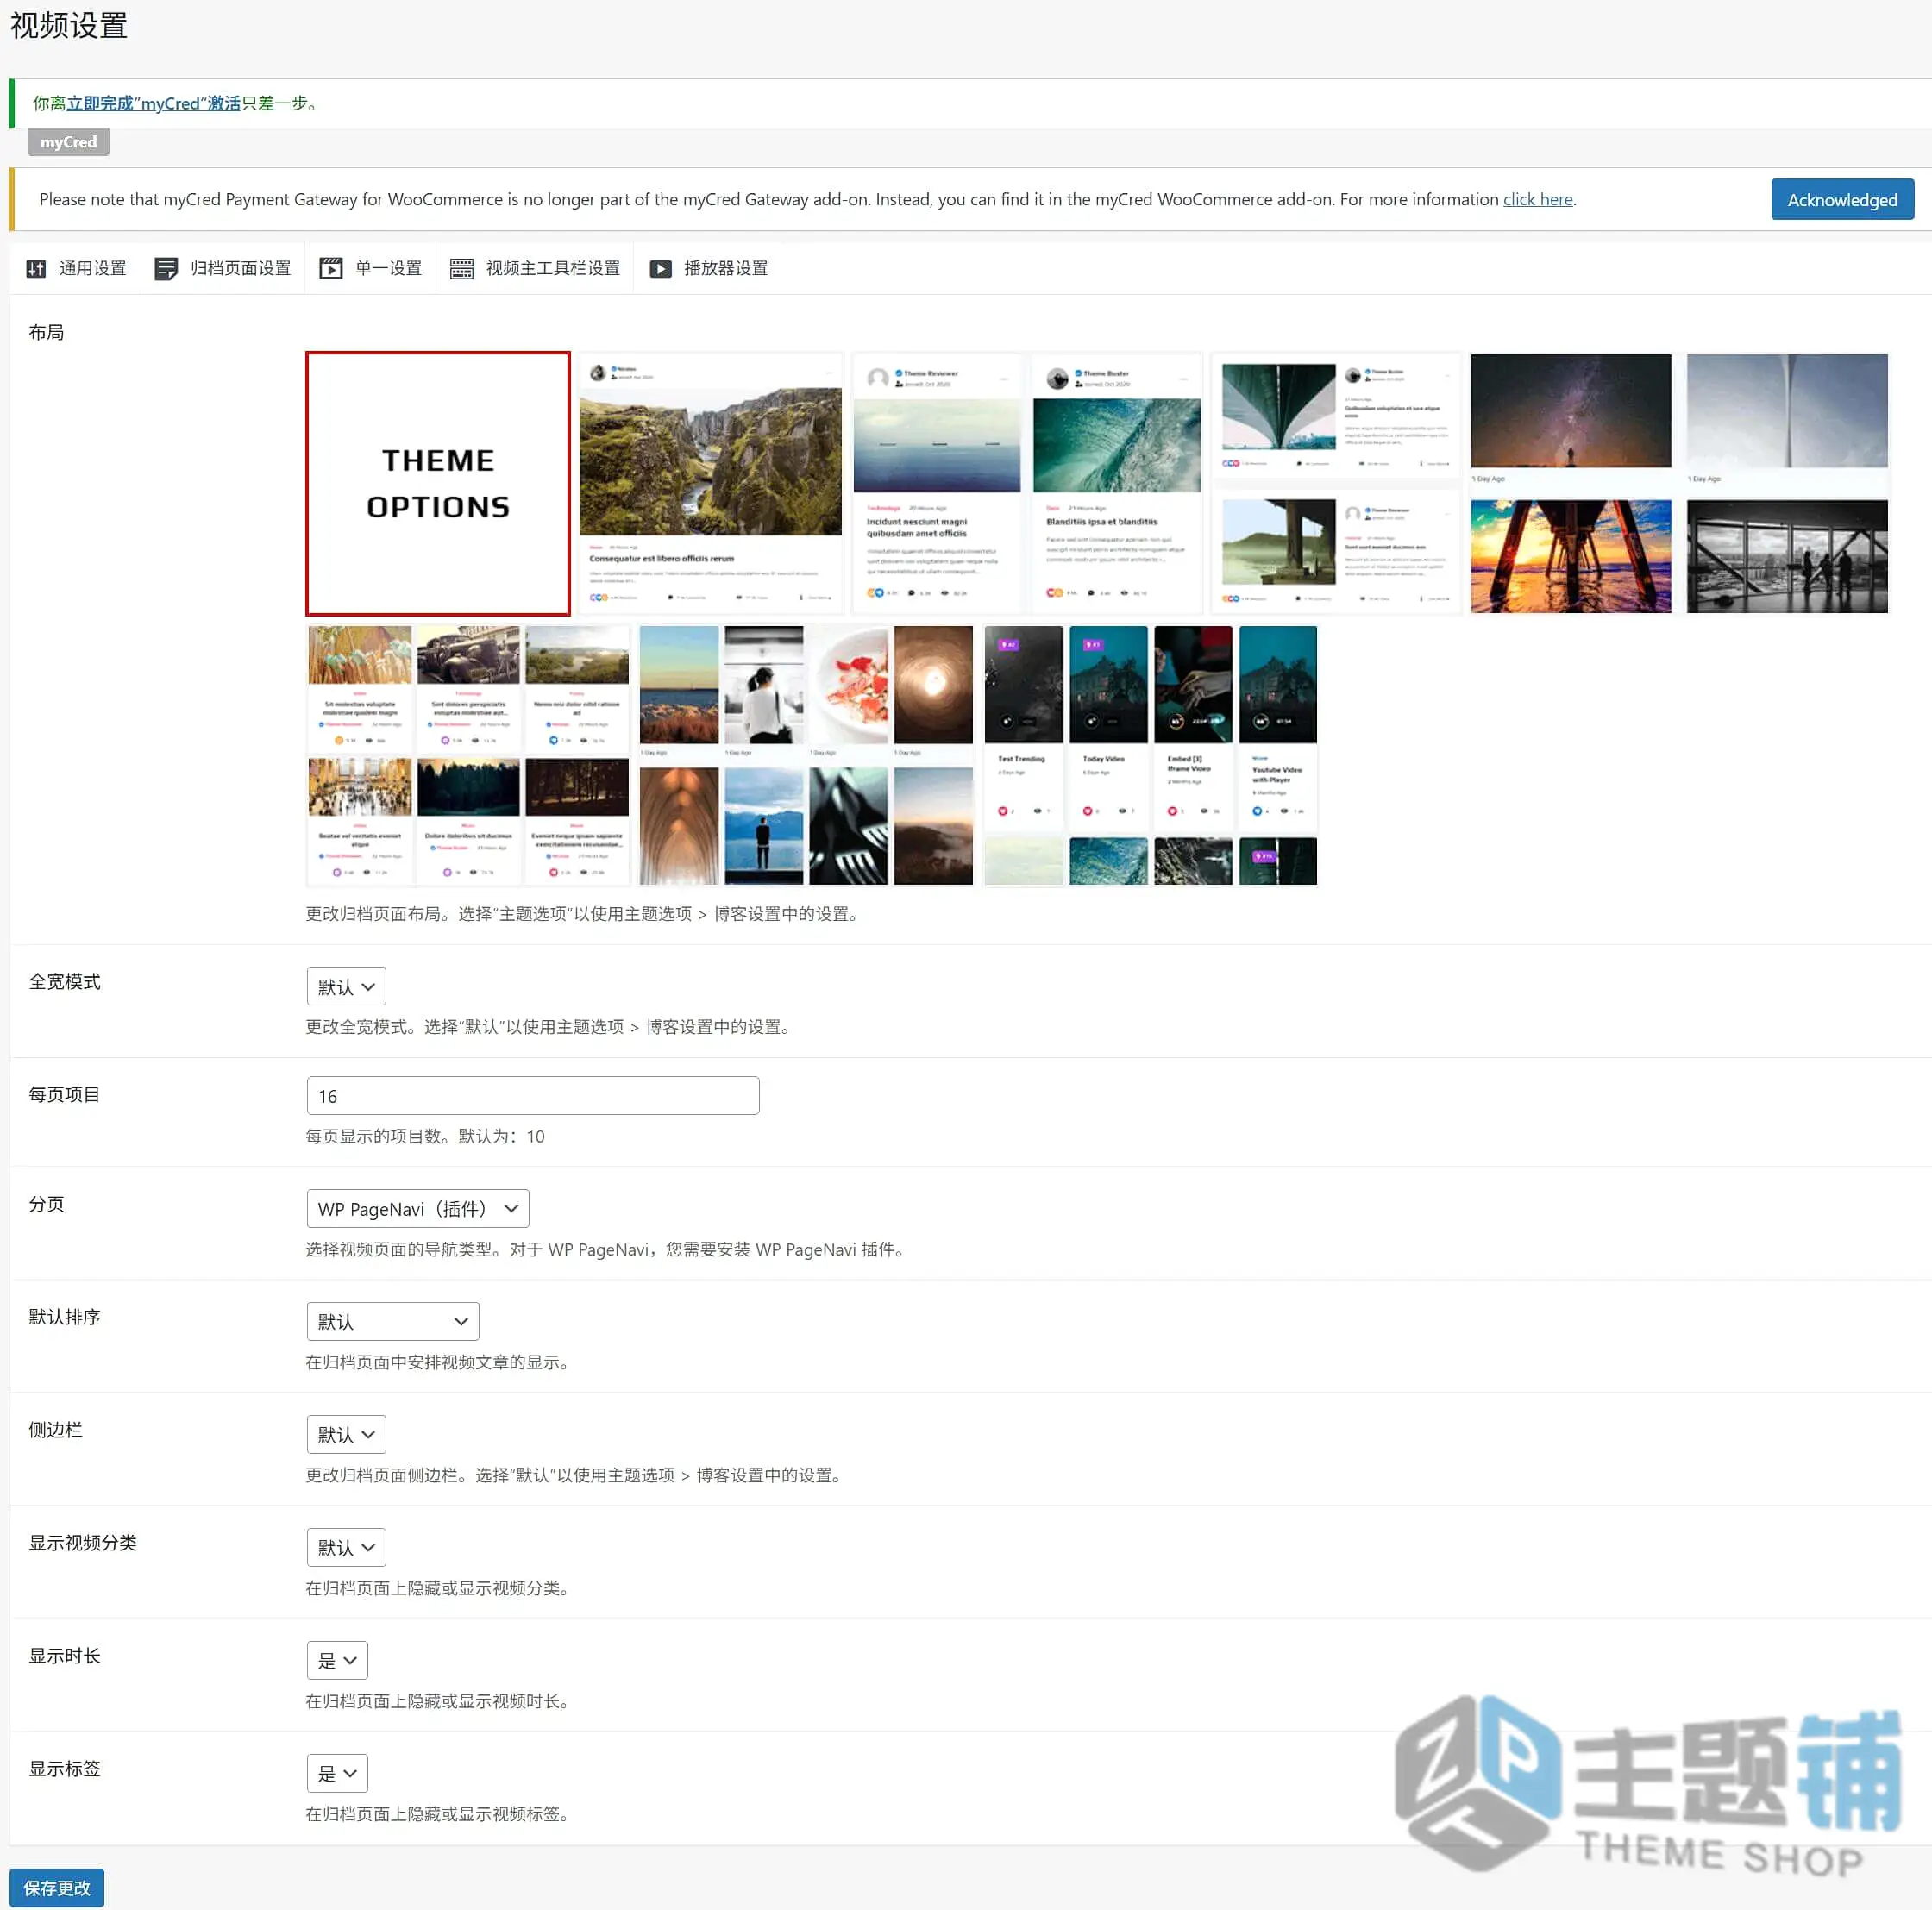Click the 默认排序 label
Image resolution: width=1932 pixels, height=1910 pixels.
click(64, 1317)
